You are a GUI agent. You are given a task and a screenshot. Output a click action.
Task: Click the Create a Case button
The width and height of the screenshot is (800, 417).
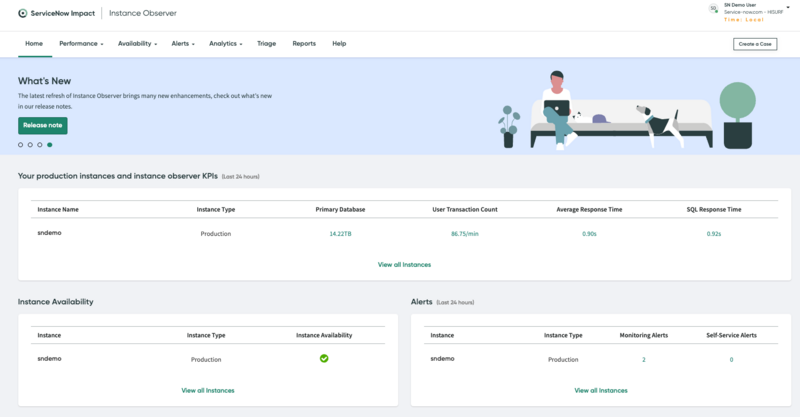pos(755,44)
